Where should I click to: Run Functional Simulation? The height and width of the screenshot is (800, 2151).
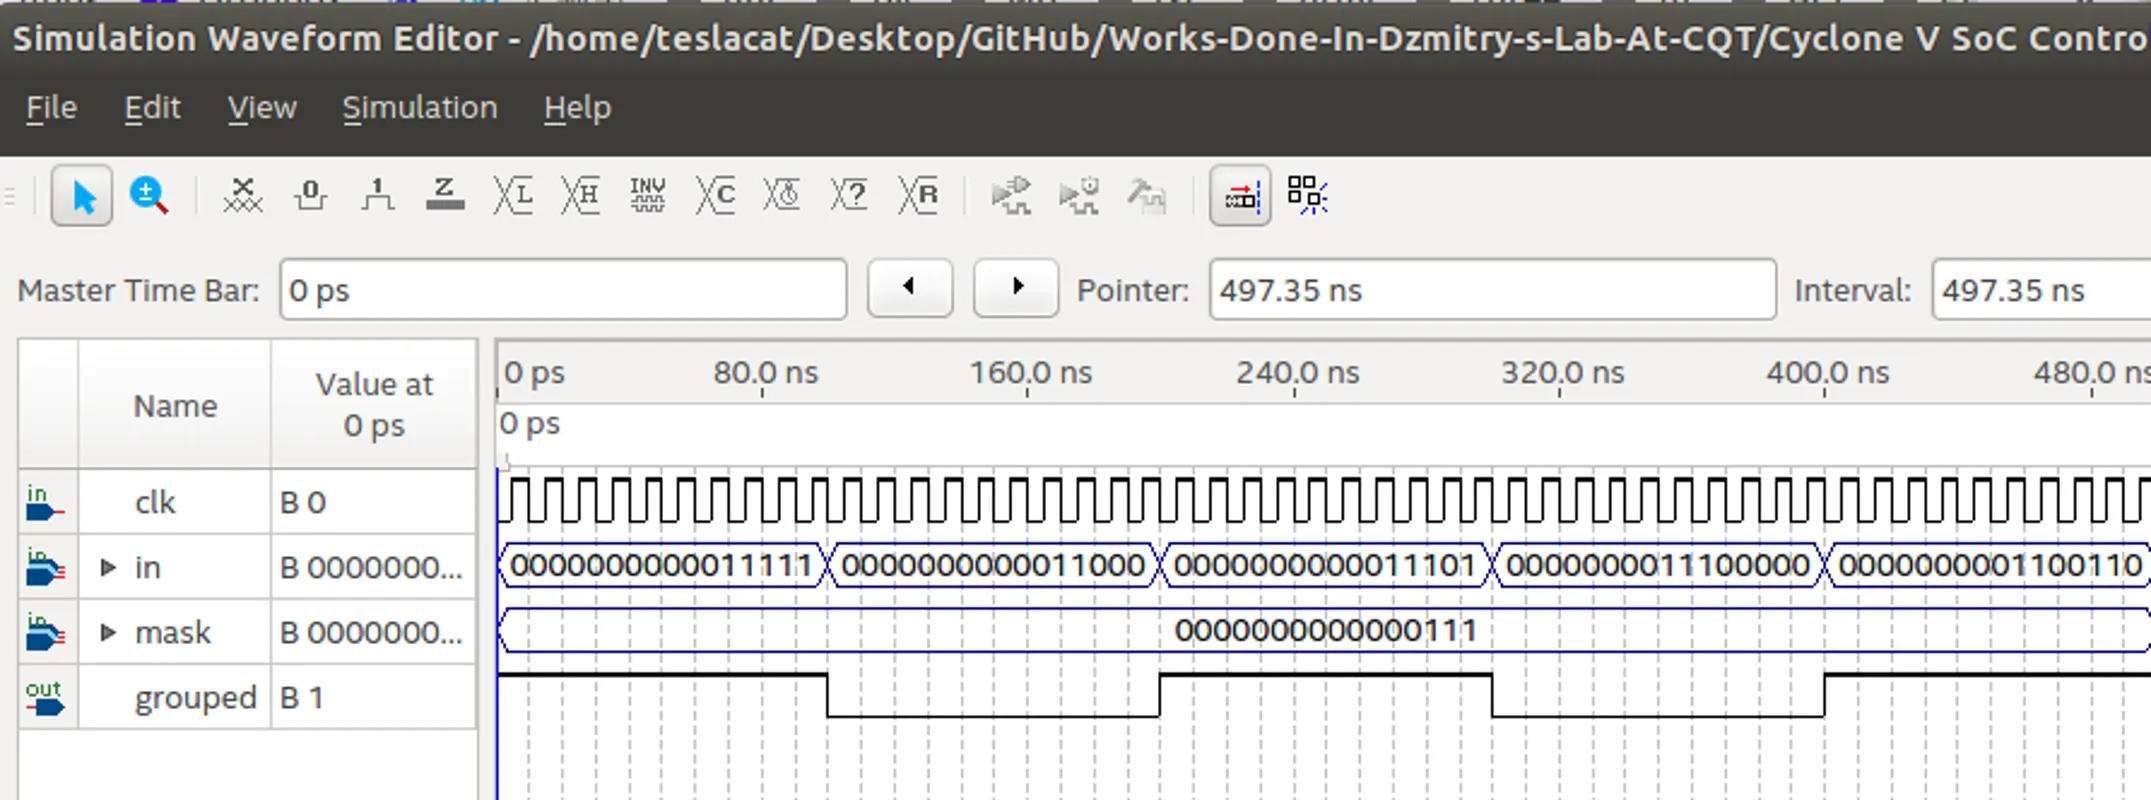[x=1011, y=196]
